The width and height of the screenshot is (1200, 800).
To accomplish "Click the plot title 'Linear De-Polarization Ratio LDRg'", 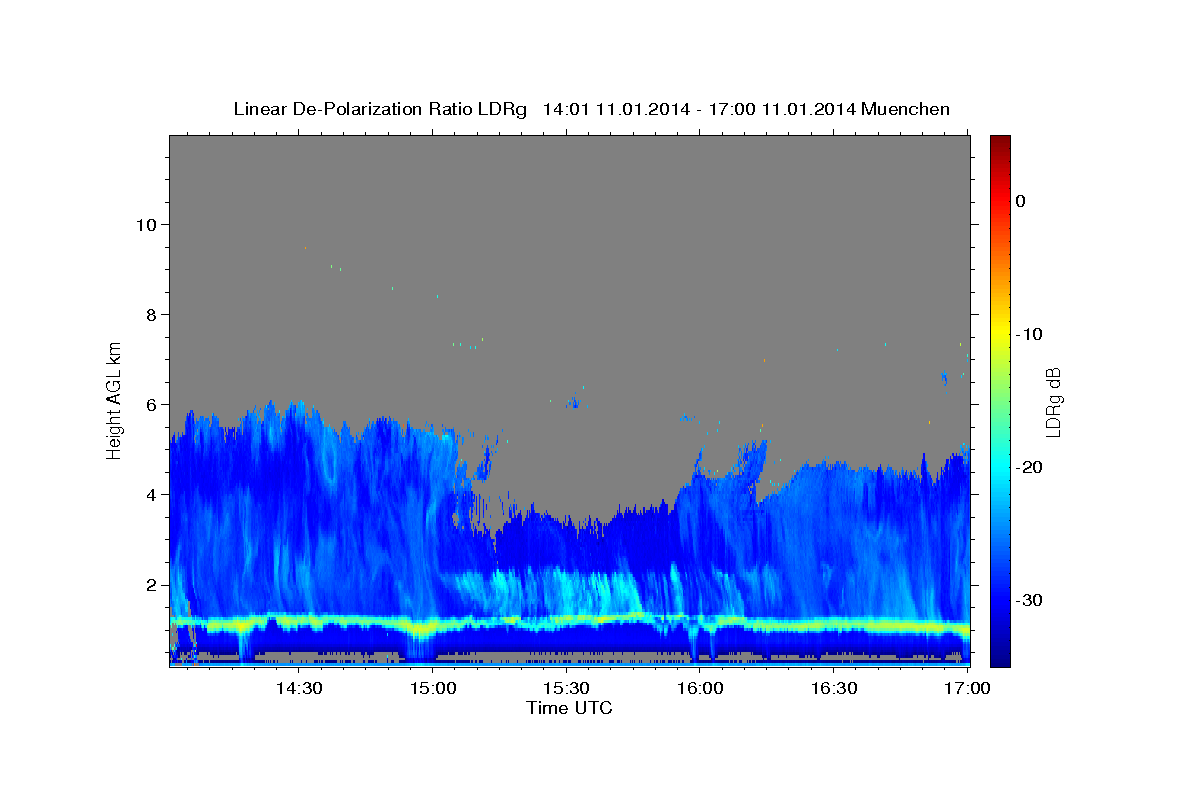I will click(x=379, y=109).
